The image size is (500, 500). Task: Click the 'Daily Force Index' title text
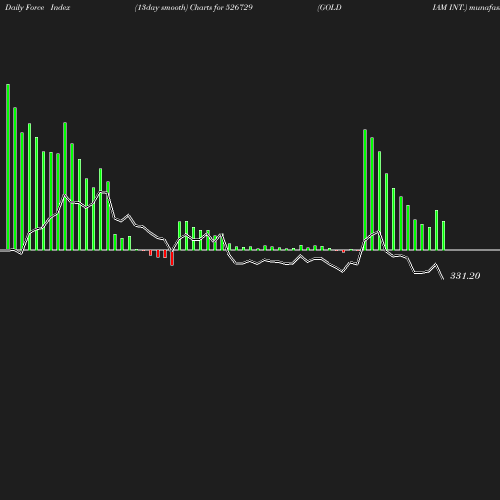(37, 7)
